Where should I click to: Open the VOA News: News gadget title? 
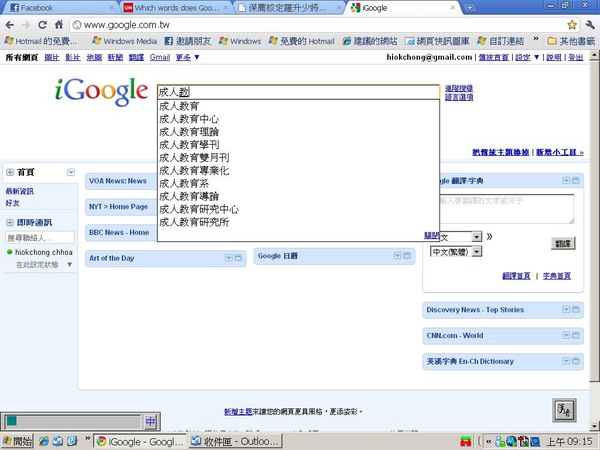118,181
